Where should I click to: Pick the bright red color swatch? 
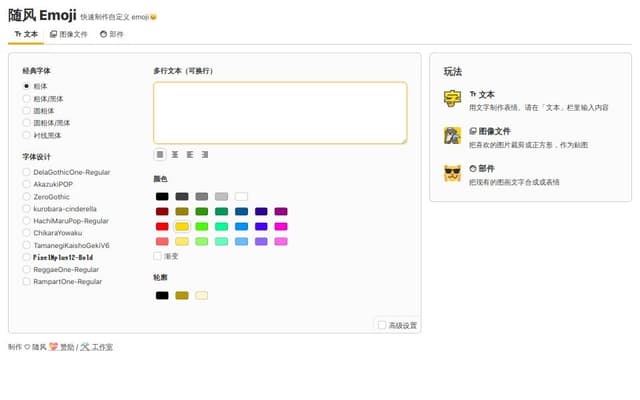(162, 227)
